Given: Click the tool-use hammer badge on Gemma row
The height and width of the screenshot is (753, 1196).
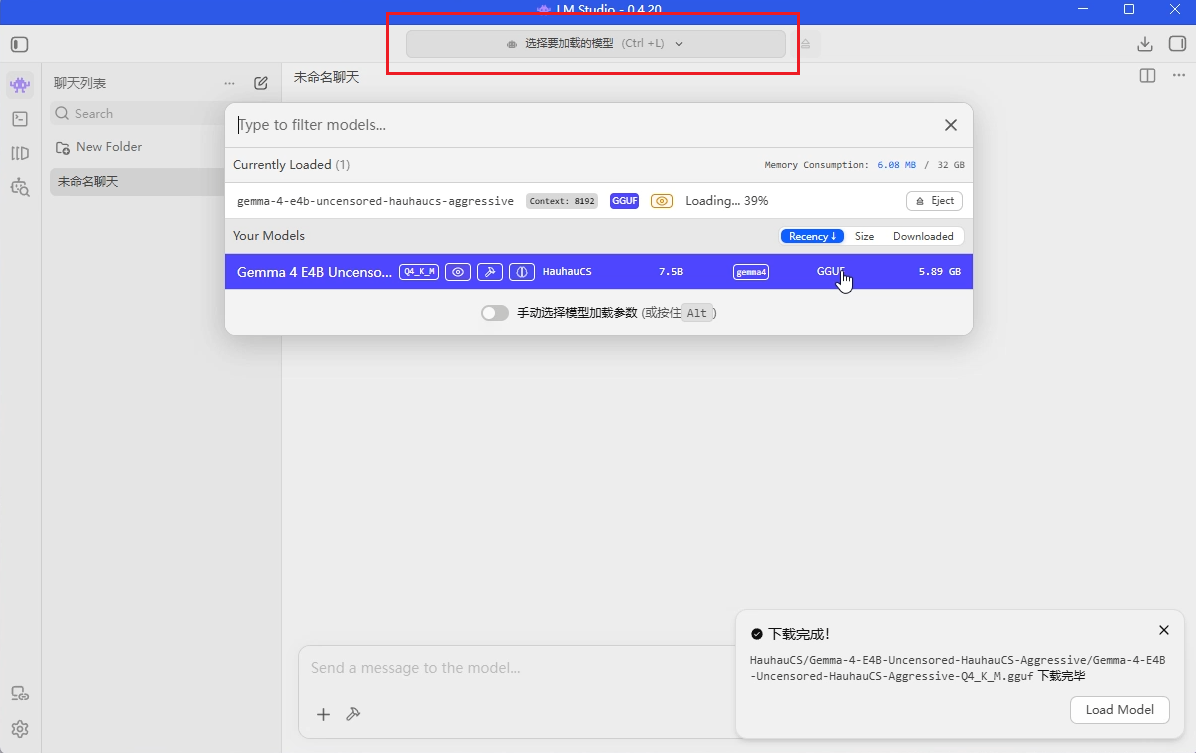Looking at the screenshot, I should 490,272.
